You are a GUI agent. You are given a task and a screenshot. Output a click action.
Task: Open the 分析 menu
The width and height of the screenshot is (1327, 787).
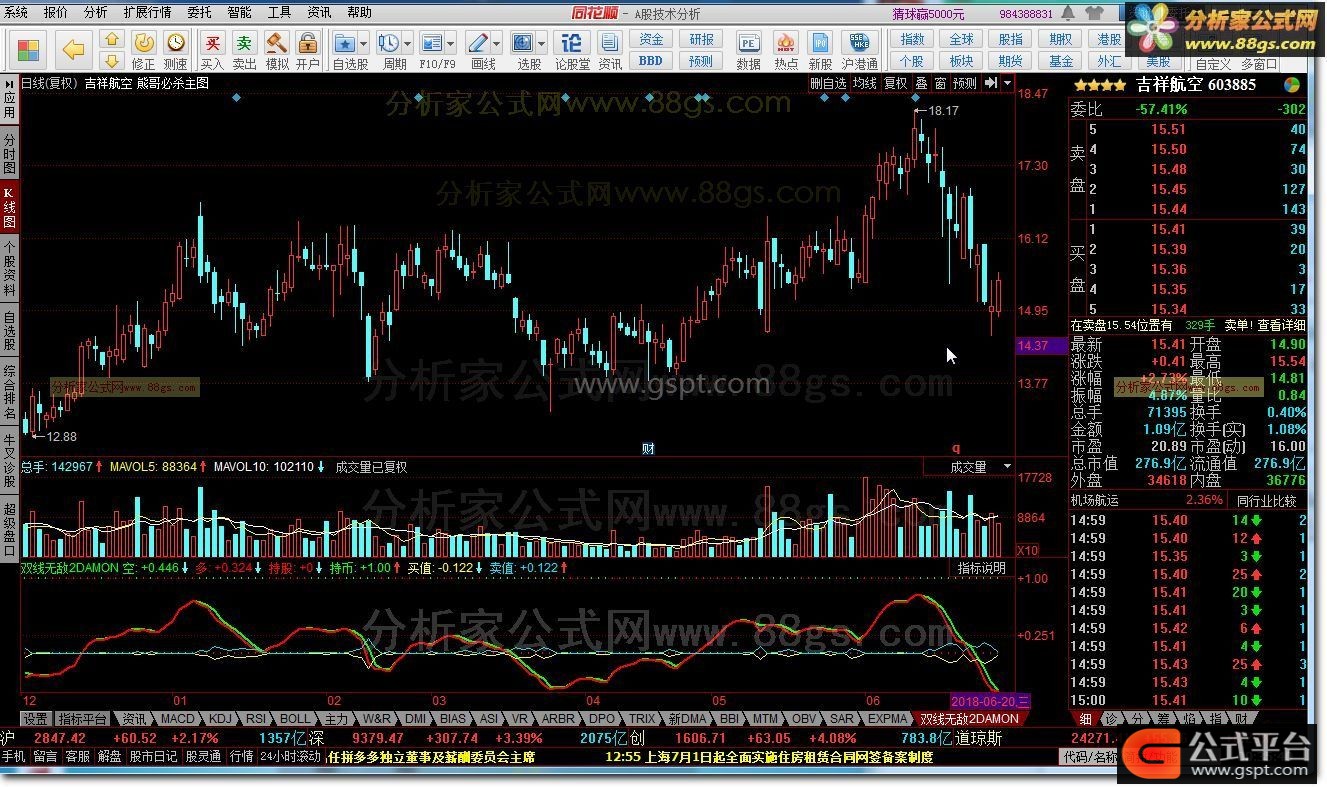pos(95,13)
